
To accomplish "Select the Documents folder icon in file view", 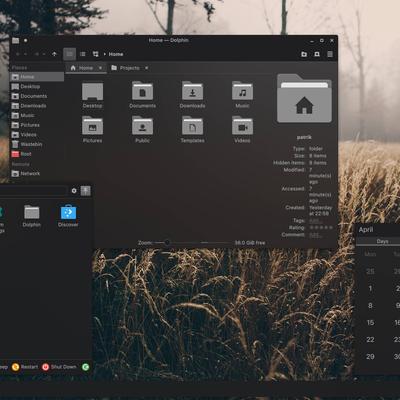I will point(142,91).
